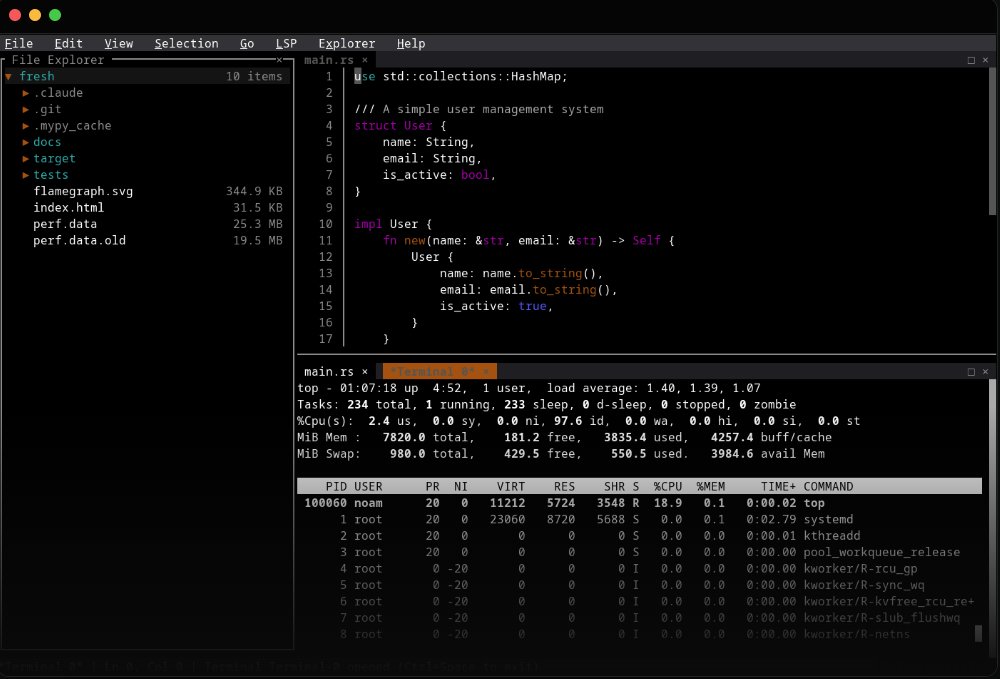1000x679 pixels.
Task: Click line number 10 in gutter
Action: [x=325, y=224]
